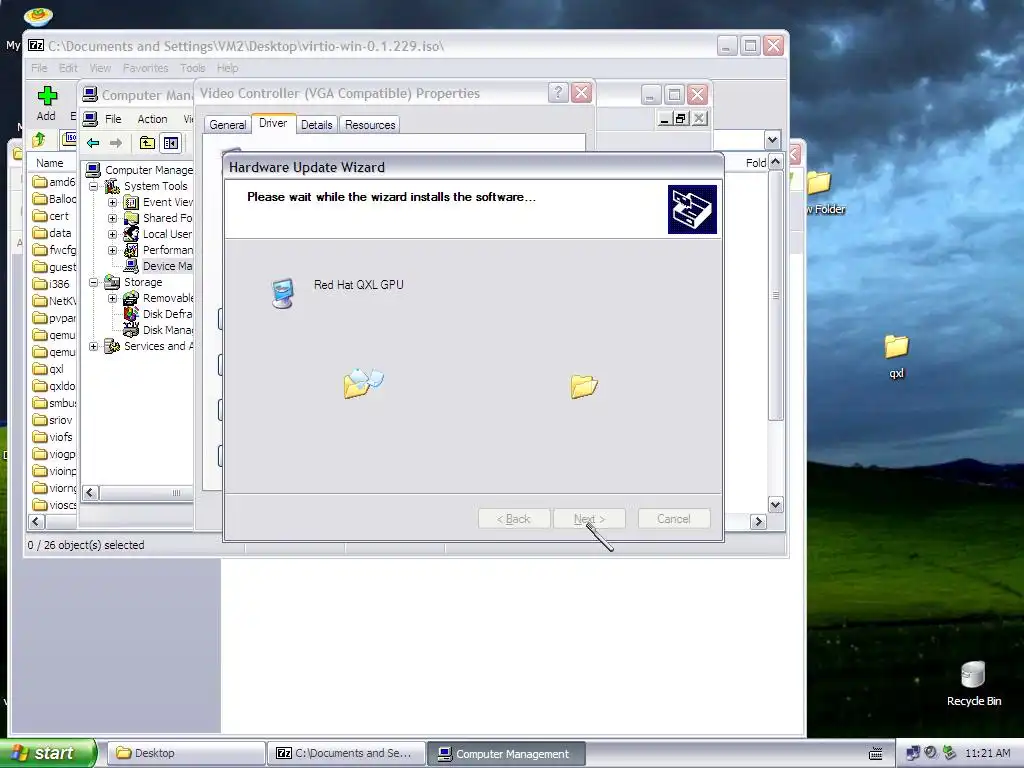Click the data folder row in 7-Zip

click(x=52, y=233)
